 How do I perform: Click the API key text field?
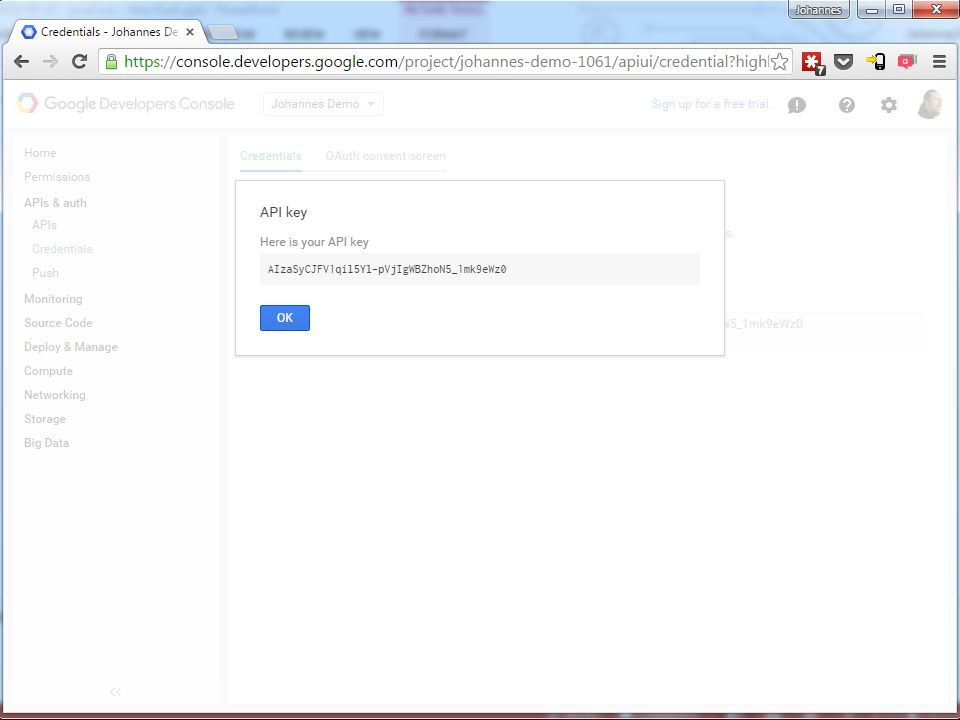(x=479, y=269)
